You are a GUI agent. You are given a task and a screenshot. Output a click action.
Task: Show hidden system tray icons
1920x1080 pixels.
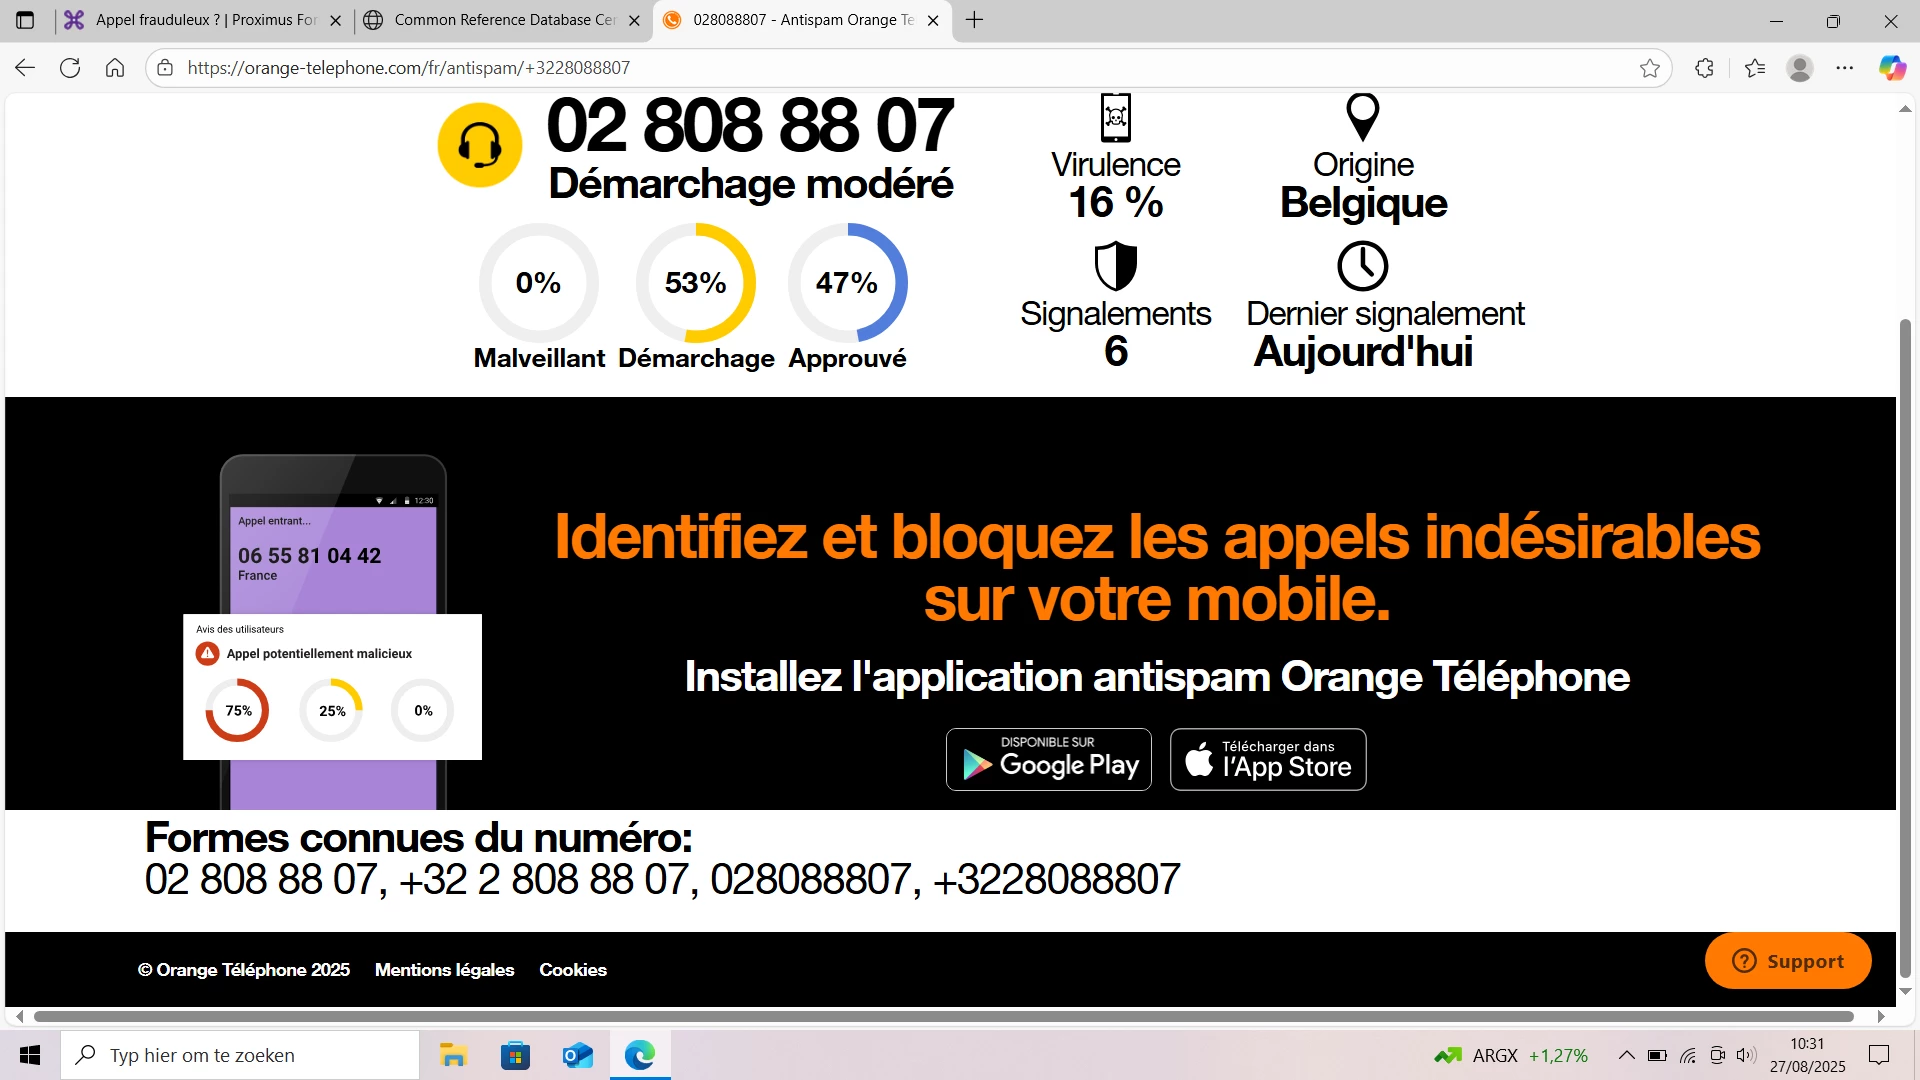pos(1627,1055)
